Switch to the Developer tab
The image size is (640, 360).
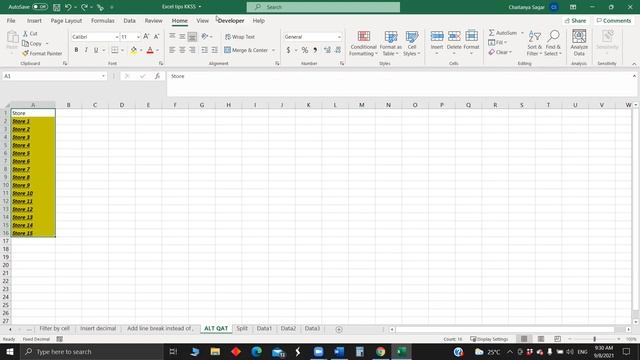pyautogui.click(x=231, y=21)
